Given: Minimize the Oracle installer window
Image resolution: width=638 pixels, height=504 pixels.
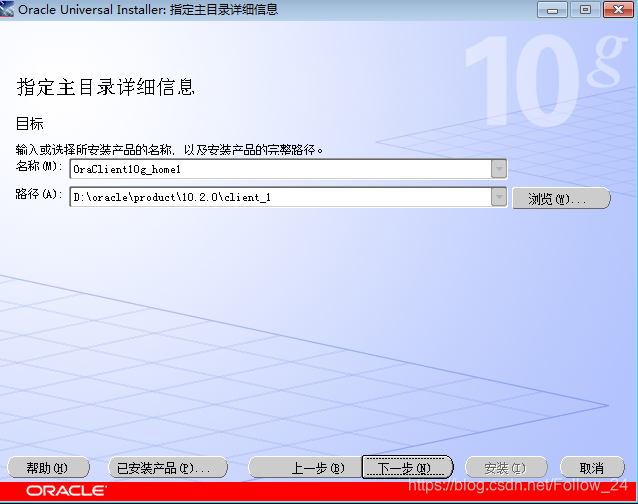Looking at the screenshot, I should [552, 9].
